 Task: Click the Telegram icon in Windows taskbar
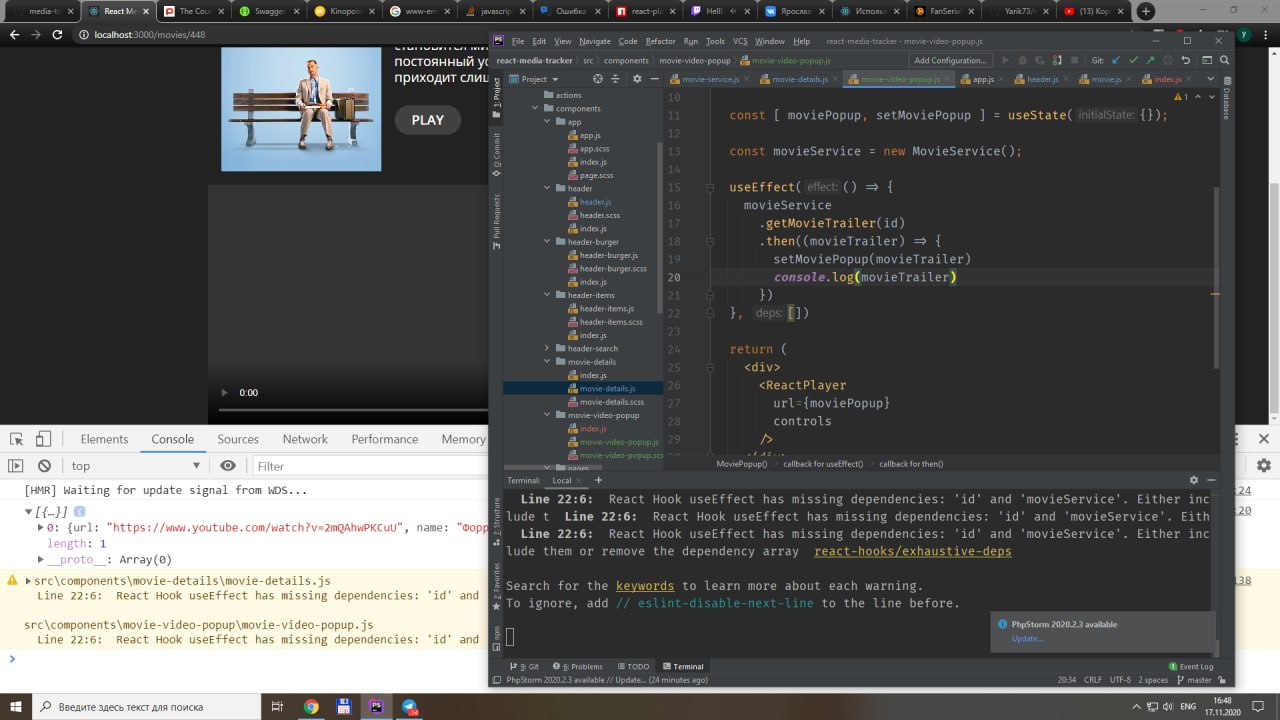point(410,707)
